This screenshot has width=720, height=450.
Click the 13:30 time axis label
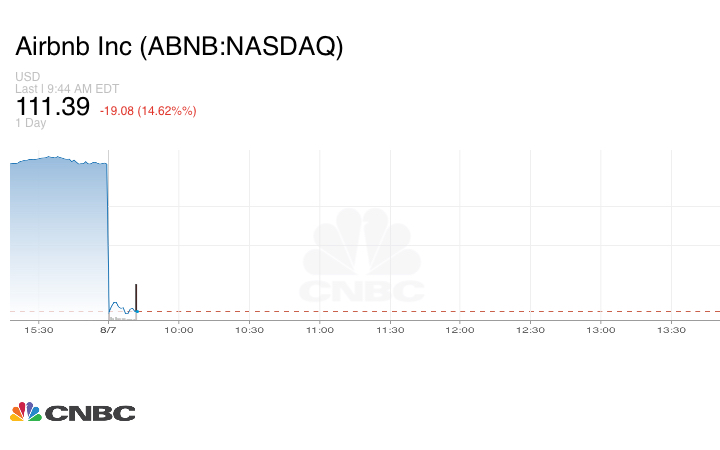(671, 330)
